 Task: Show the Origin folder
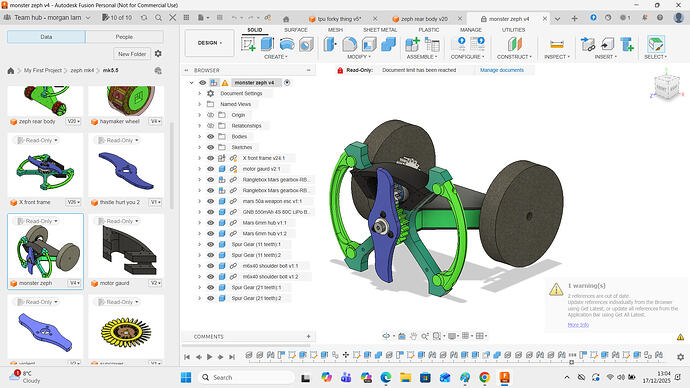pyautogui.click(x=211, y=115)
